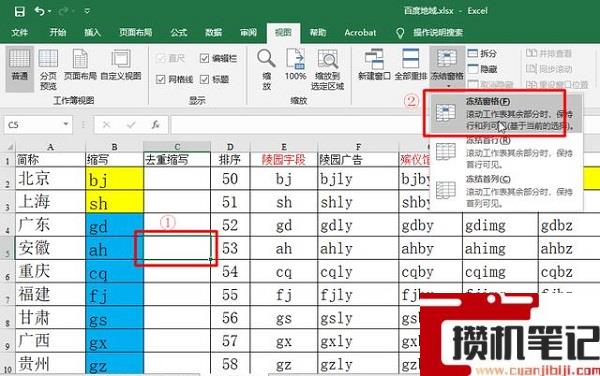Image resolution: width=600 pixels, height=376 pixels.
Task: Select column F header
Action: click(x=358, y=147)
